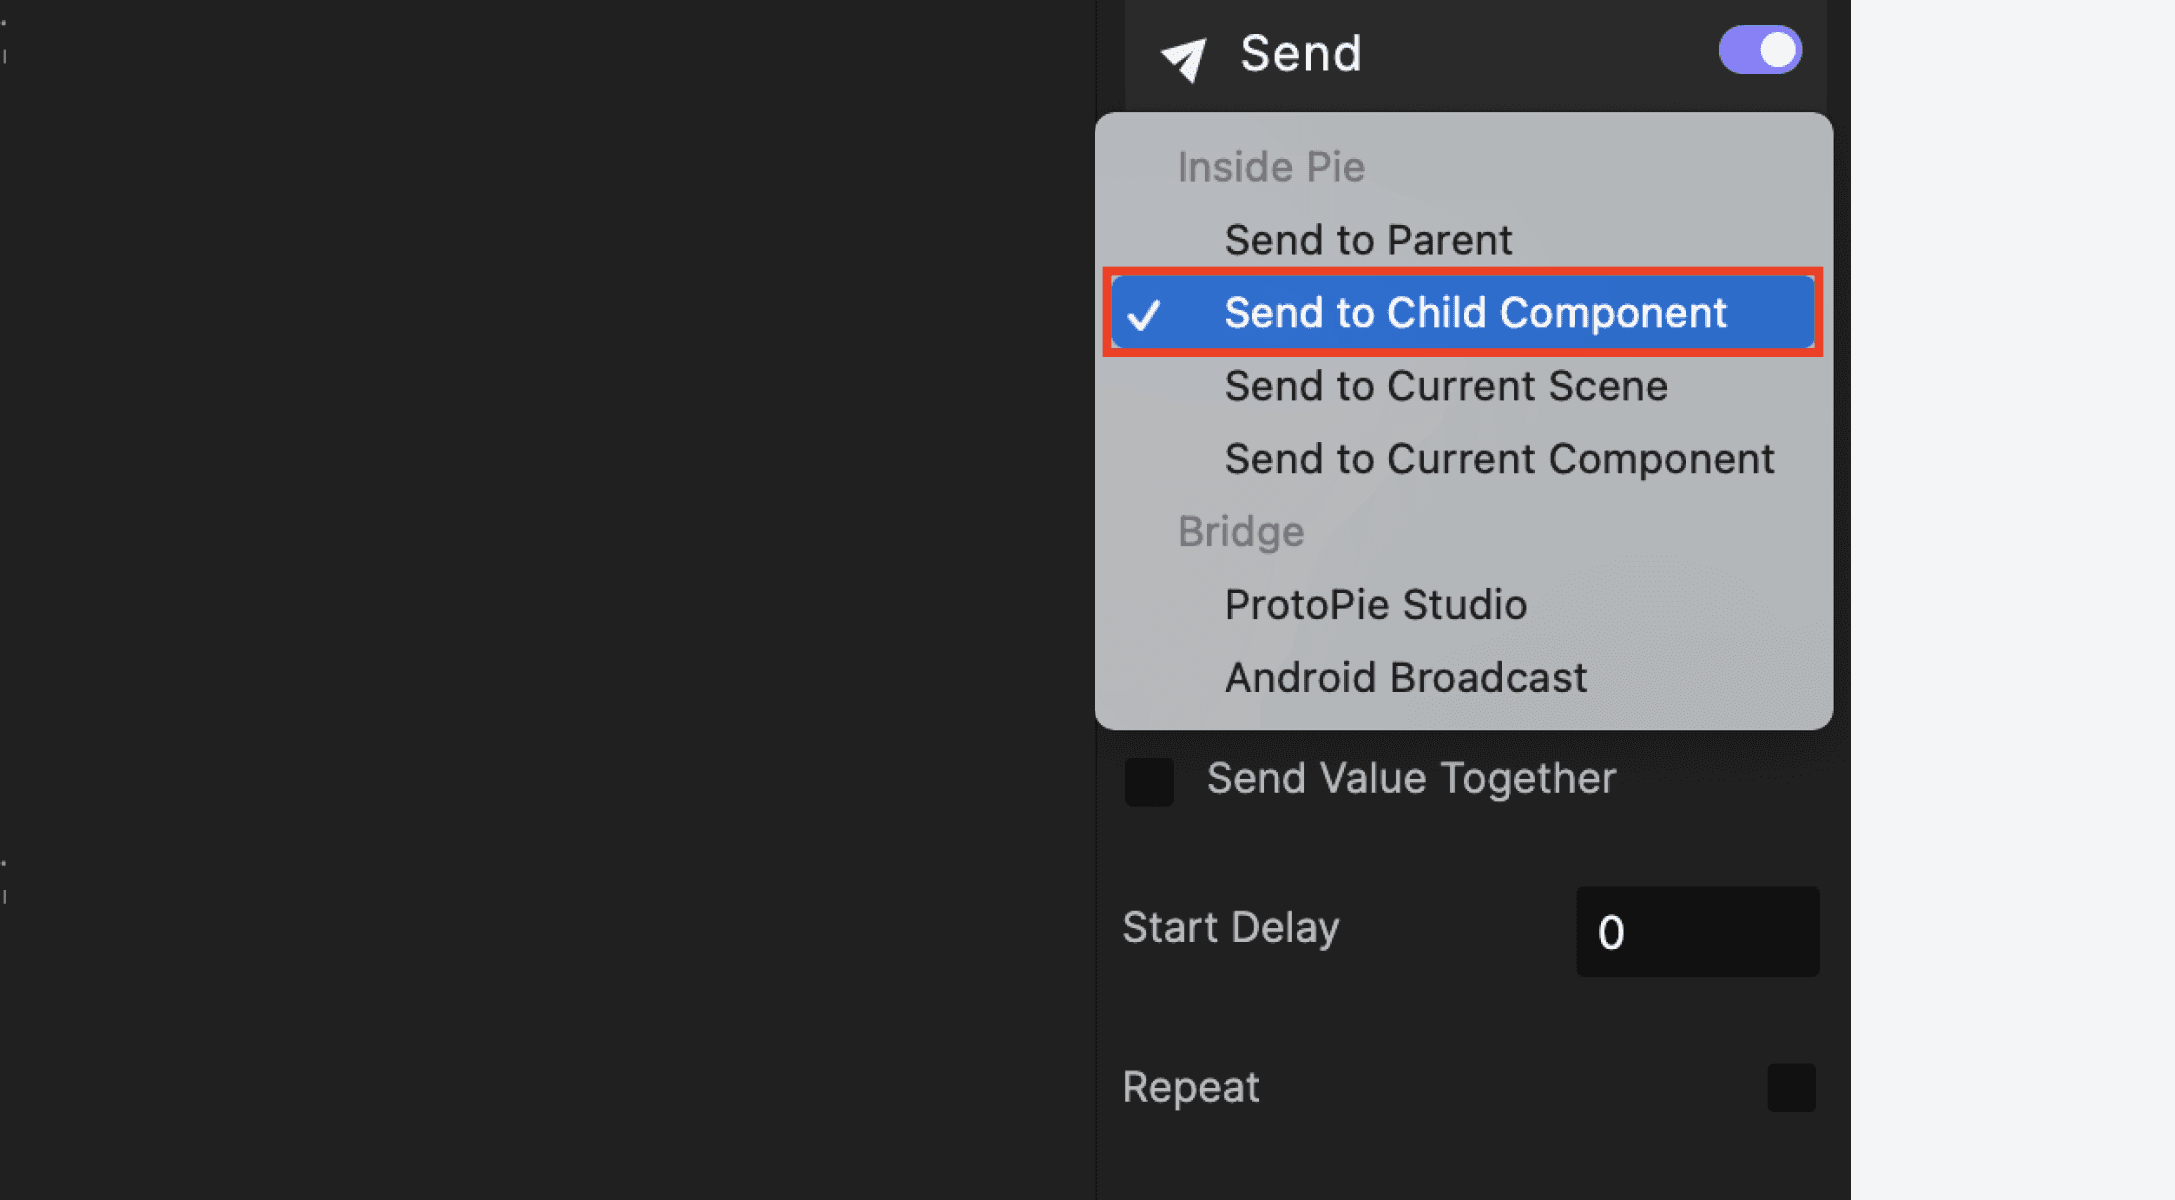Click the Bridge section header
The image size is (2175, 1200).
1241,531
